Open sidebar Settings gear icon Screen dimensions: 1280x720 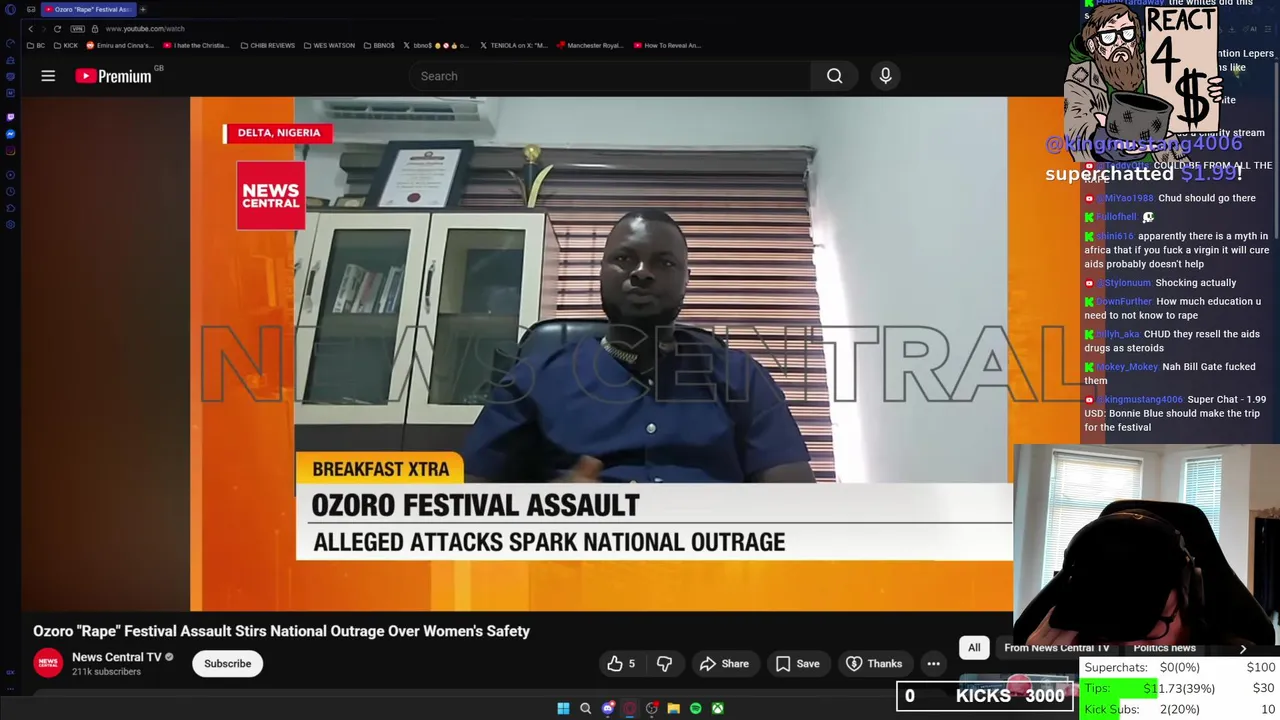tap(10, 225)
